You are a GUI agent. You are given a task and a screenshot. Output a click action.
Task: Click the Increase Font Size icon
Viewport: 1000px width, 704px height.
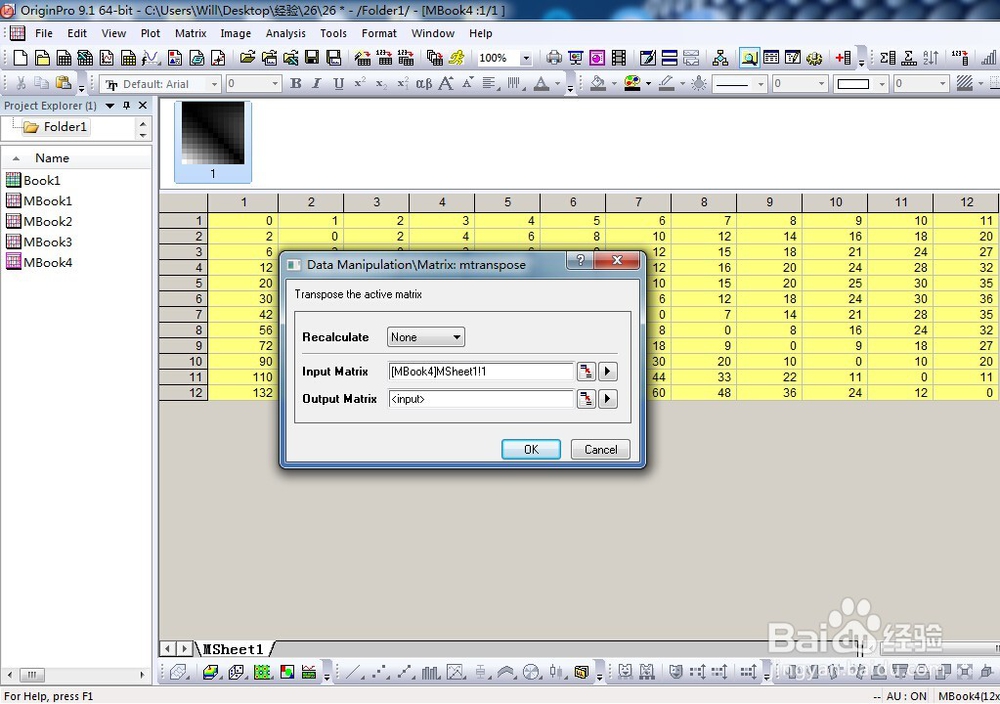click(x=446, y=84)
